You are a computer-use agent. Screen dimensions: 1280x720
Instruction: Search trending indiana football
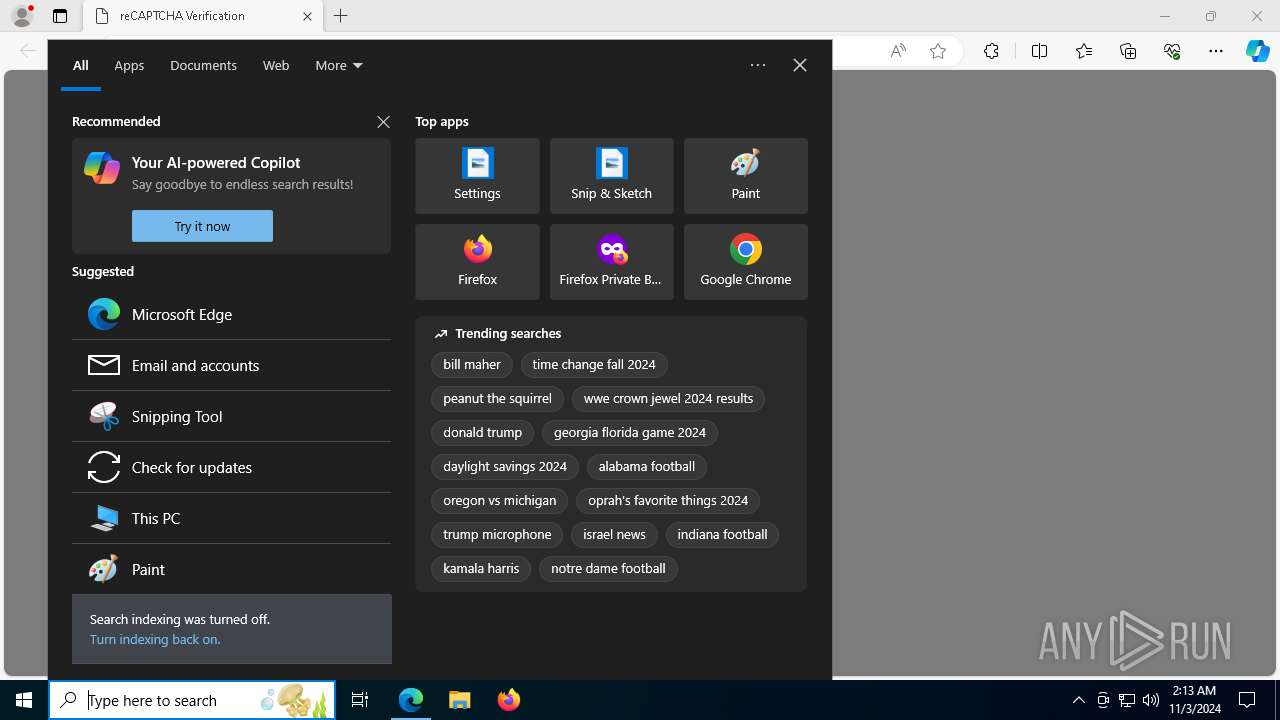pos(722,535)
